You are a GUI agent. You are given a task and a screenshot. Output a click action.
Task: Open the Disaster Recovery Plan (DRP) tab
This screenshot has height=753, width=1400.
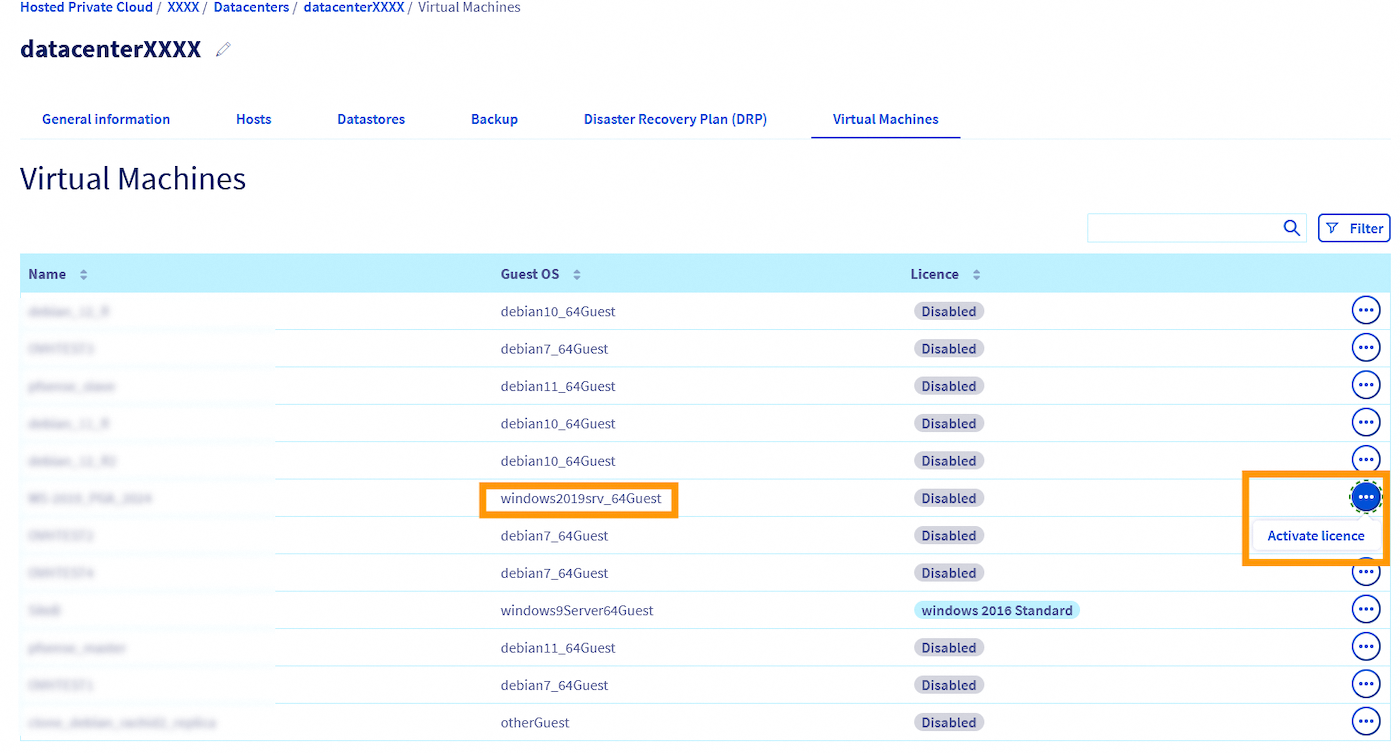click(x=675, y=119)
